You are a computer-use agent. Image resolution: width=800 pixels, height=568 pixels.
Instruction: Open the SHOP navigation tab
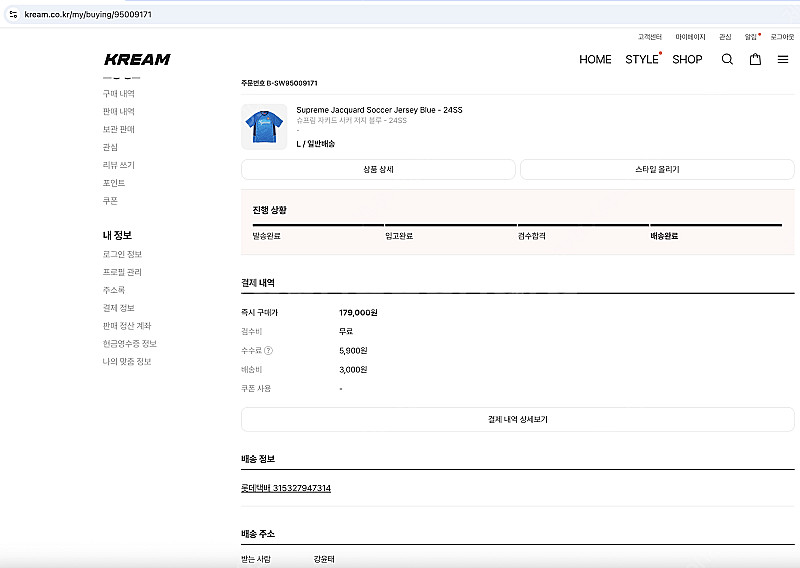(x=687, y=59)
